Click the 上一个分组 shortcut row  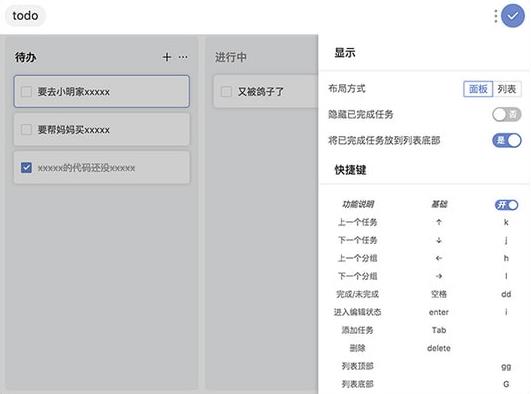pos(425,258)
